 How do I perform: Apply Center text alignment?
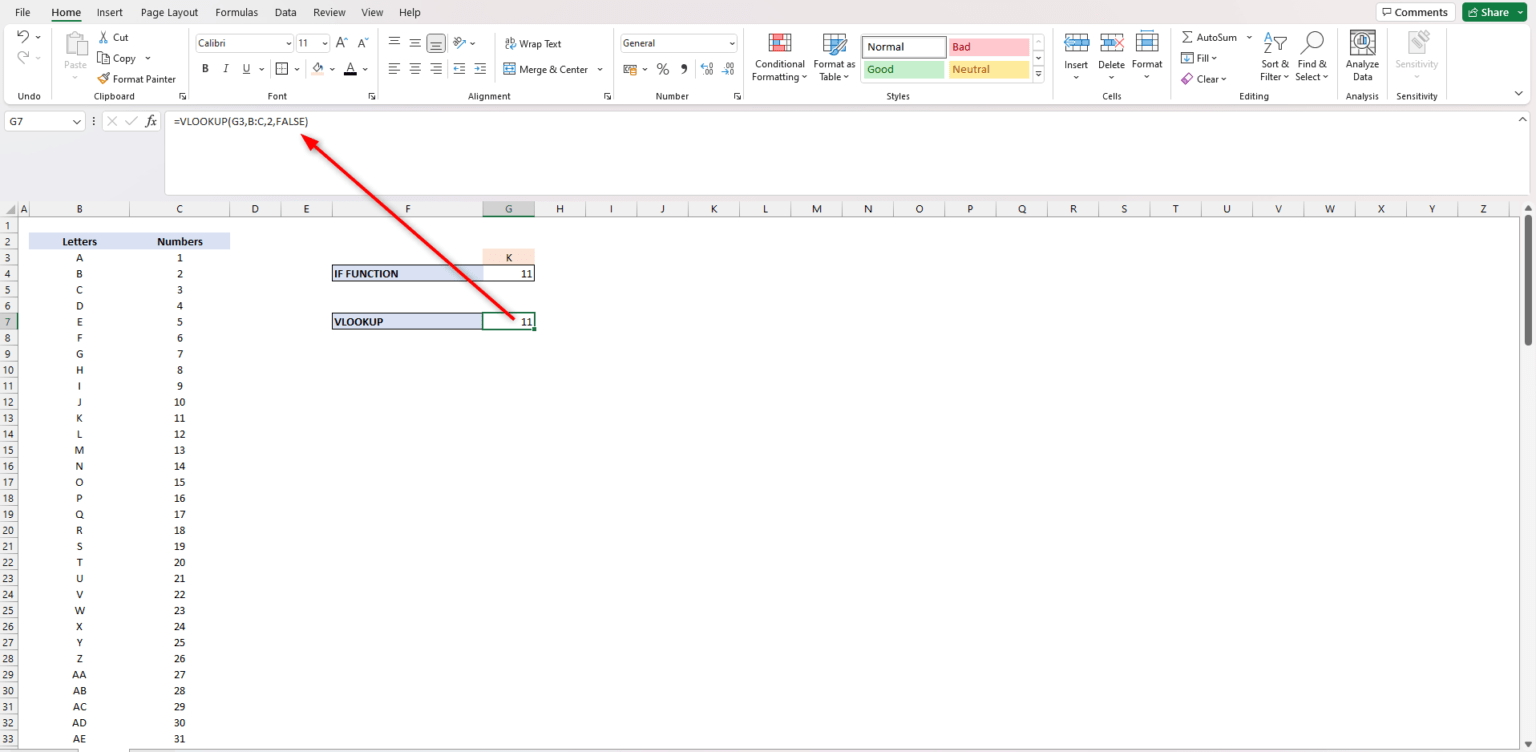click(415, 68)
